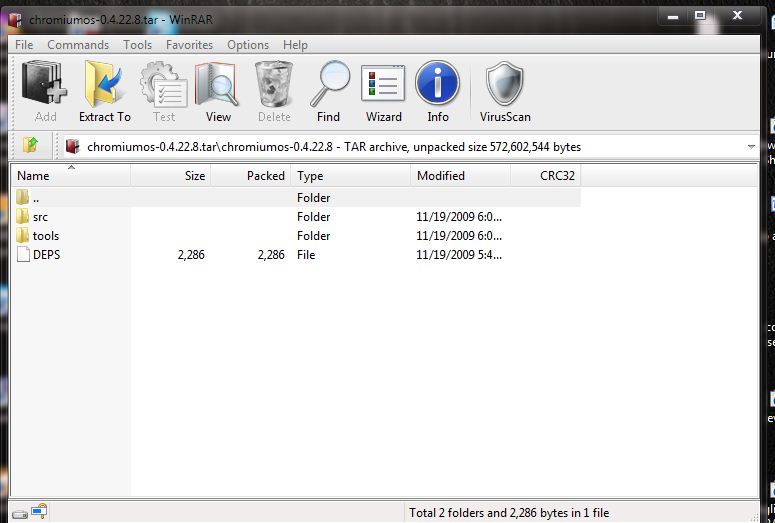The image size is (775, 523).
Task: Click the 'File' type cell of DEPS
Action: coord(306,255)
